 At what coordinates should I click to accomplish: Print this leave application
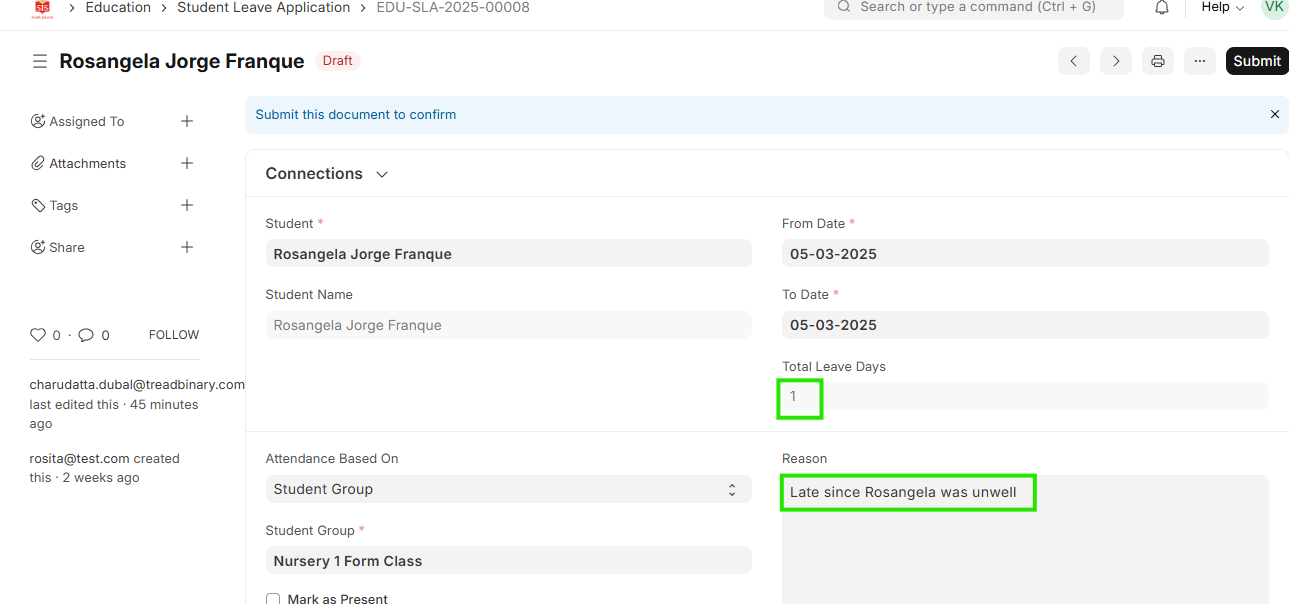(1158, 61)
